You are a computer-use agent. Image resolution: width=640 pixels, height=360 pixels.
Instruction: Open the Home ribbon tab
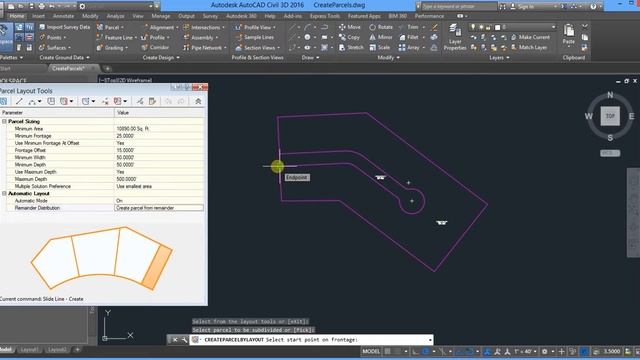point(16,16)
